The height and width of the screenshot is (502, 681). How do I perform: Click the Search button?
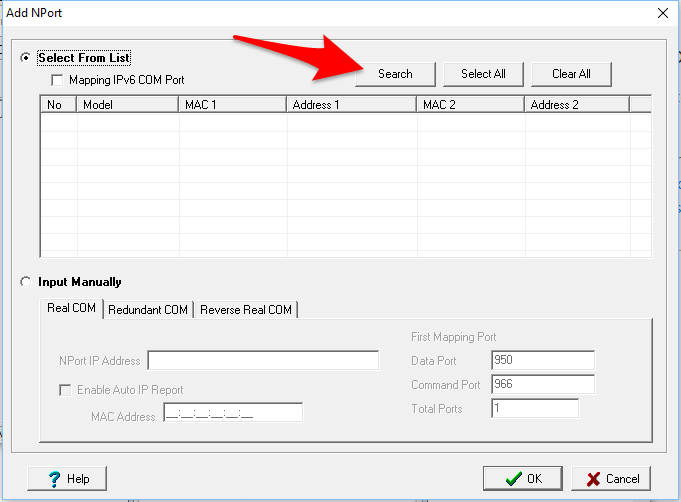pyautogui.click(x=395, y=74)
